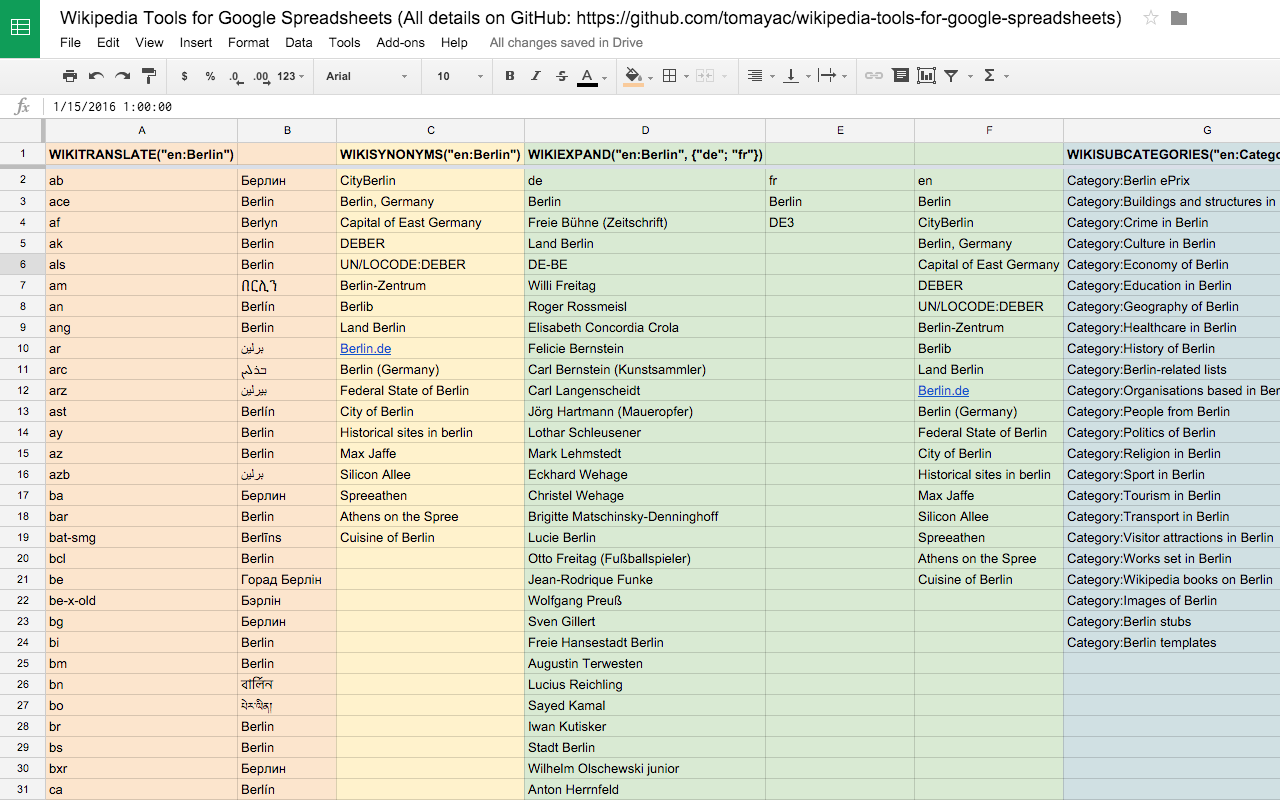Toggle bold formatting

tap(510, 76)
